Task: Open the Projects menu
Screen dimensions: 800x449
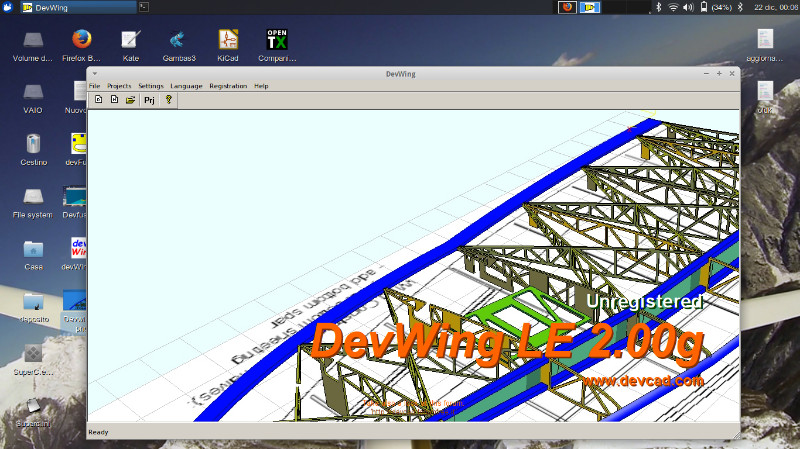Action: click(x=119, y=86)
